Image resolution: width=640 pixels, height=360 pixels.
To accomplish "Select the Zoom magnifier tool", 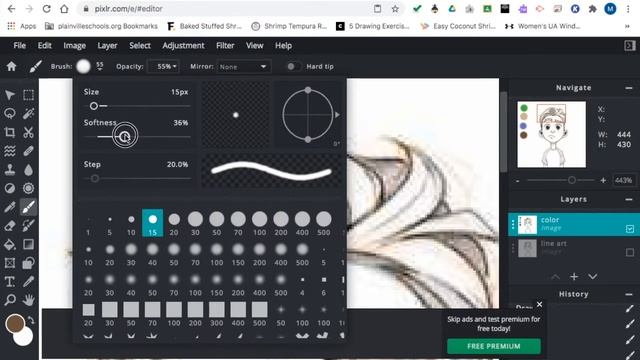I will [x=10, y=300].
